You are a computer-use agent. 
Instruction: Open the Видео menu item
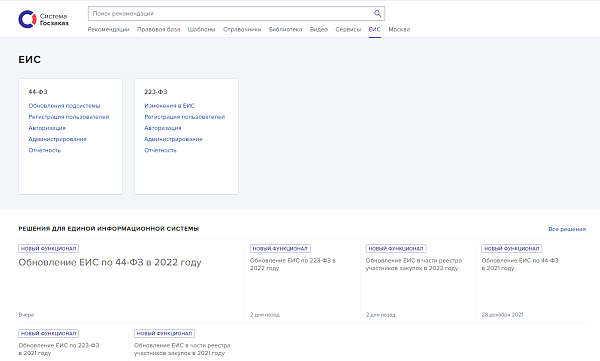(319, 29)
